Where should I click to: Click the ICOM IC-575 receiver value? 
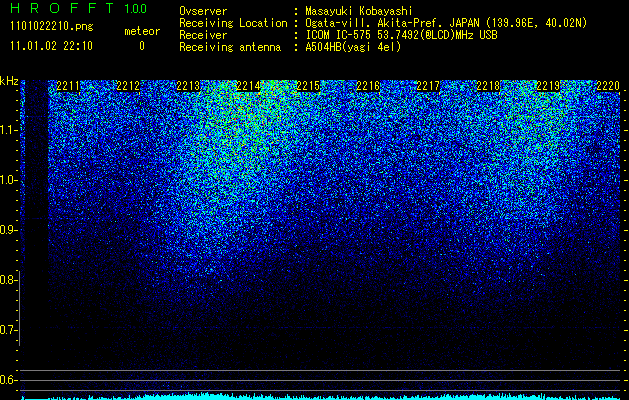point(401,35)
